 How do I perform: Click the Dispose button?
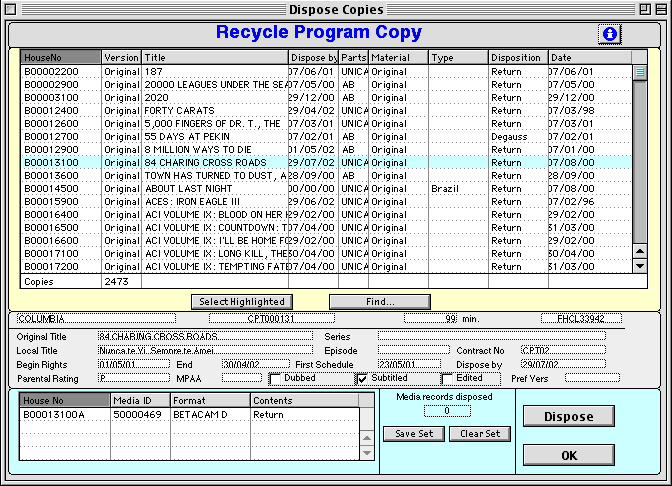point(569,416)
